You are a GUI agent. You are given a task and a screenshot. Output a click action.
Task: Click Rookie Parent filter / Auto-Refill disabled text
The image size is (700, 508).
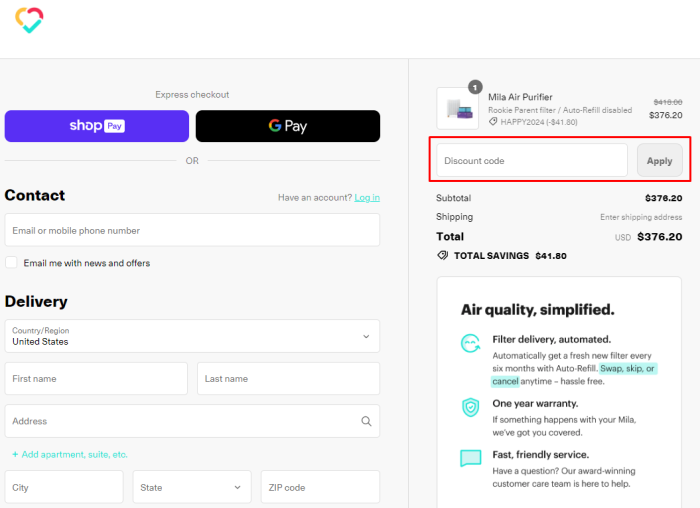point(560,110)
